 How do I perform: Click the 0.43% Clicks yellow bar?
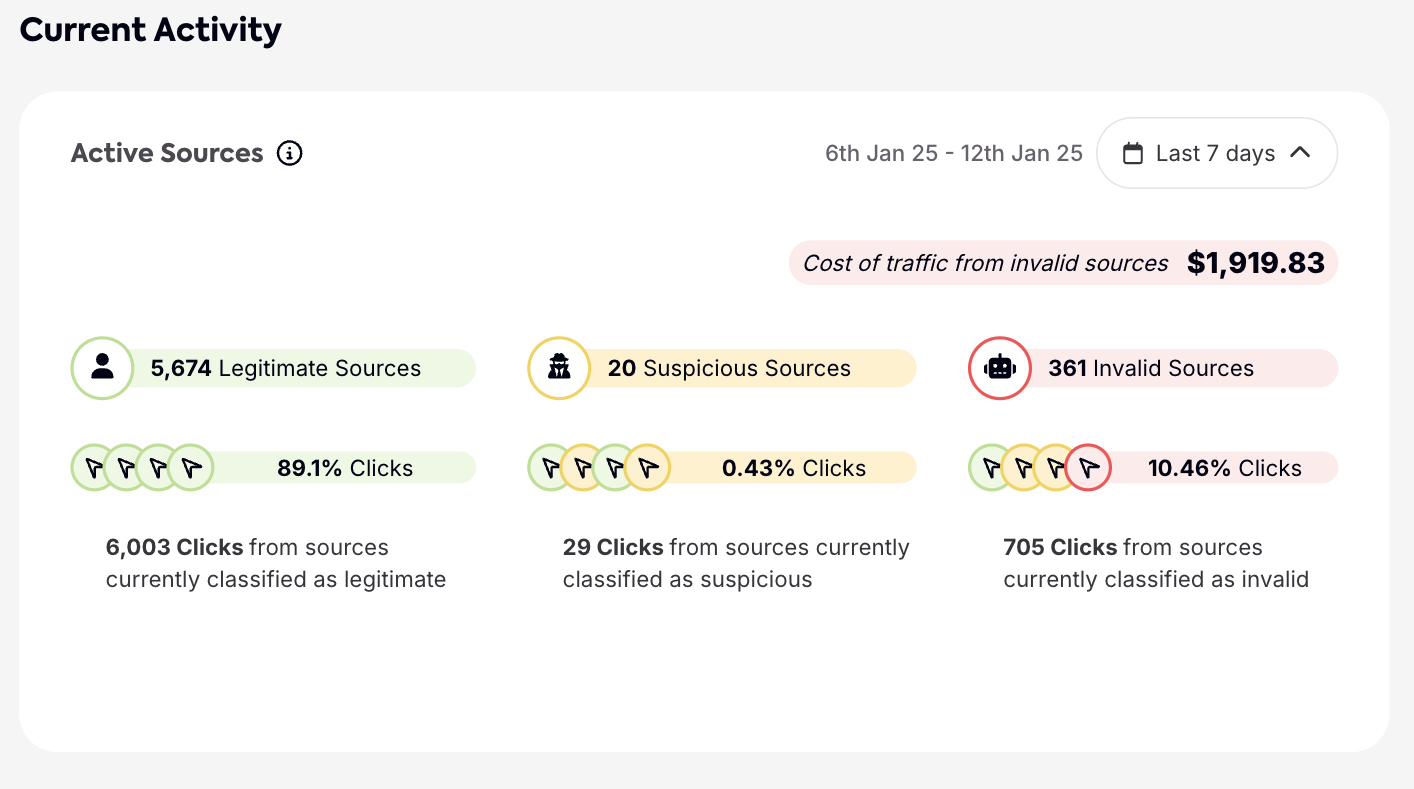(x=794, y=468)
